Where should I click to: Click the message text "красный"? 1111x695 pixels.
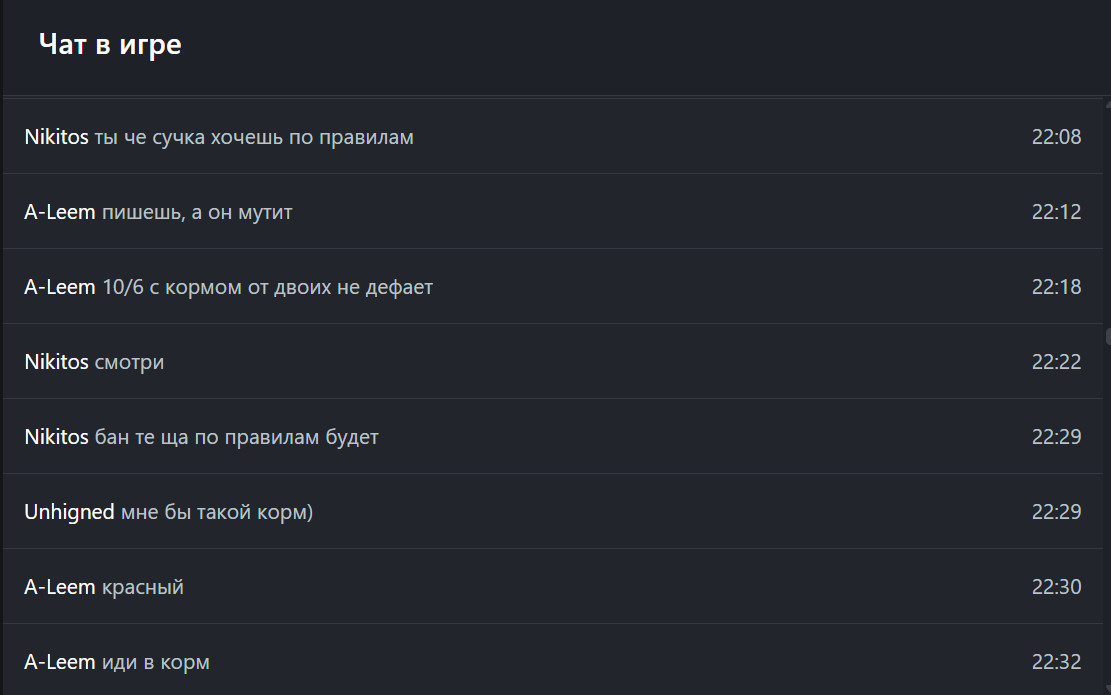(x=143, y=587)
